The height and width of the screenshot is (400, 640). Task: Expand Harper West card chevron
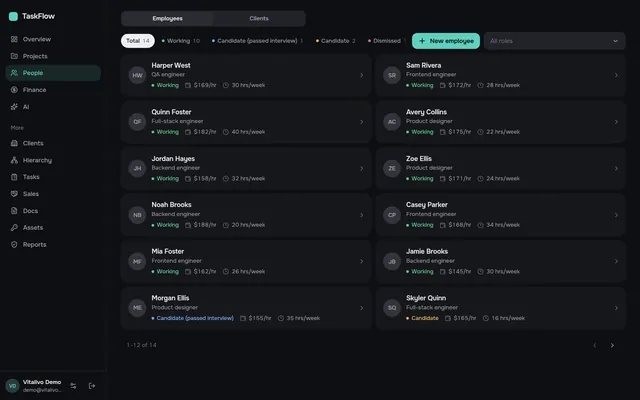click(x=362, y=75)
